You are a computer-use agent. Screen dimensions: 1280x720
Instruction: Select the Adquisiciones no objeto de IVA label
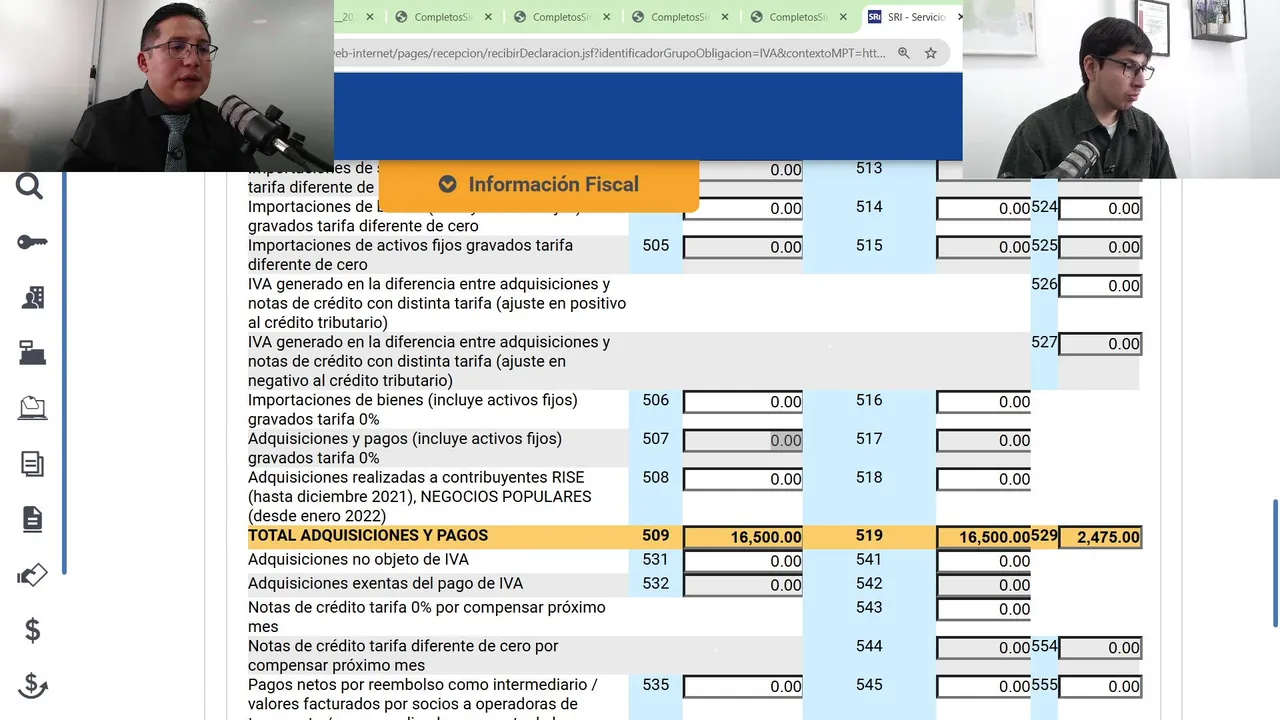(x=358, y=560)
